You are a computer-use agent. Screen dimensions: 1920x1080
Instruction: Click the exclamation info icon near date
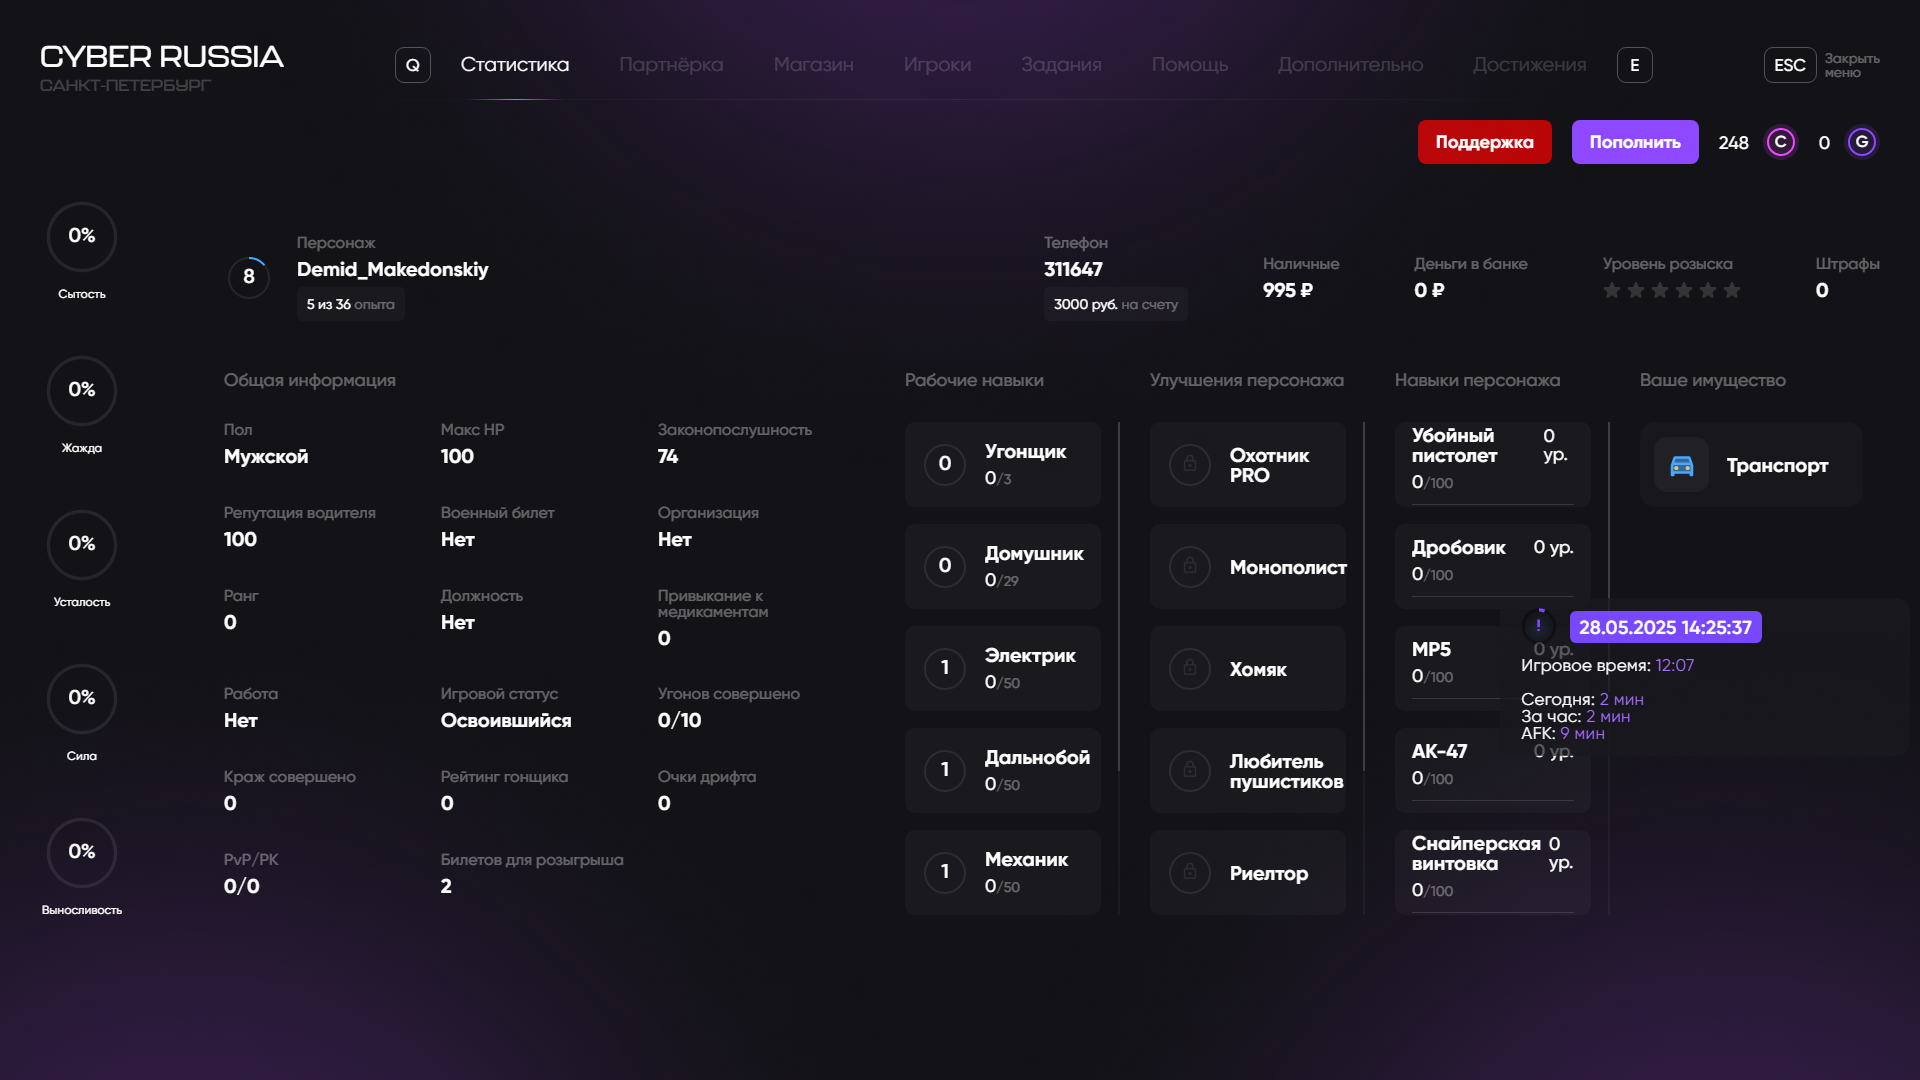1538,627
